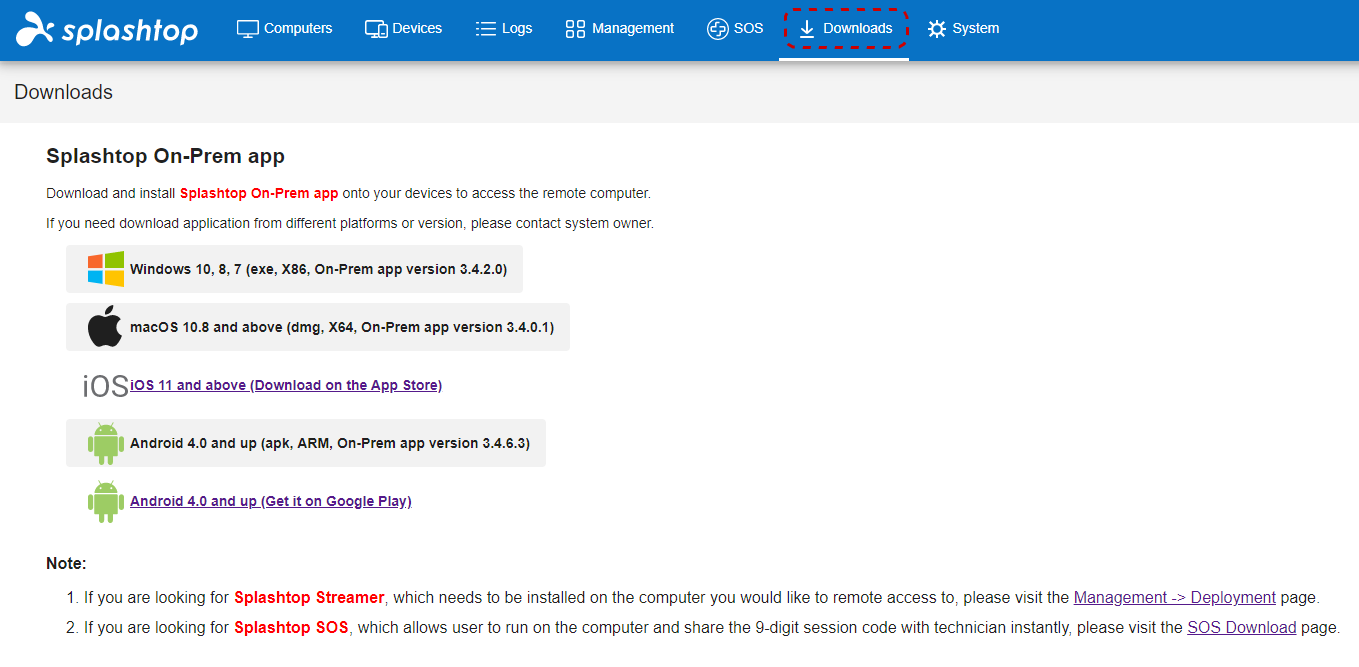Click the Management grid icon

(x=575, y=28)
